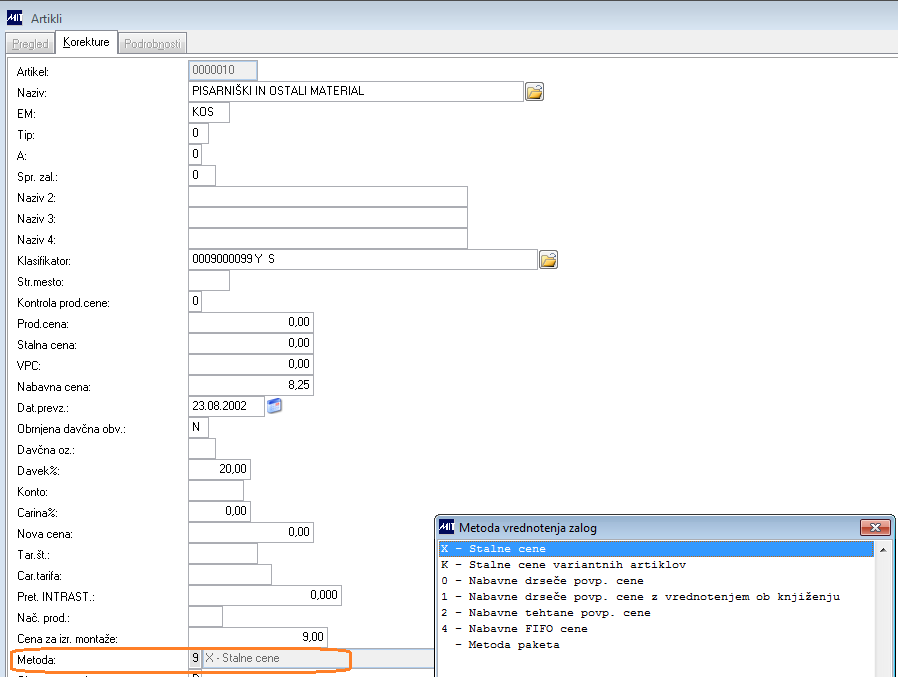The width and height of the screenshot is (898, 677).
Task: Click the Klasifikator input field
Action: coord(363,259)
